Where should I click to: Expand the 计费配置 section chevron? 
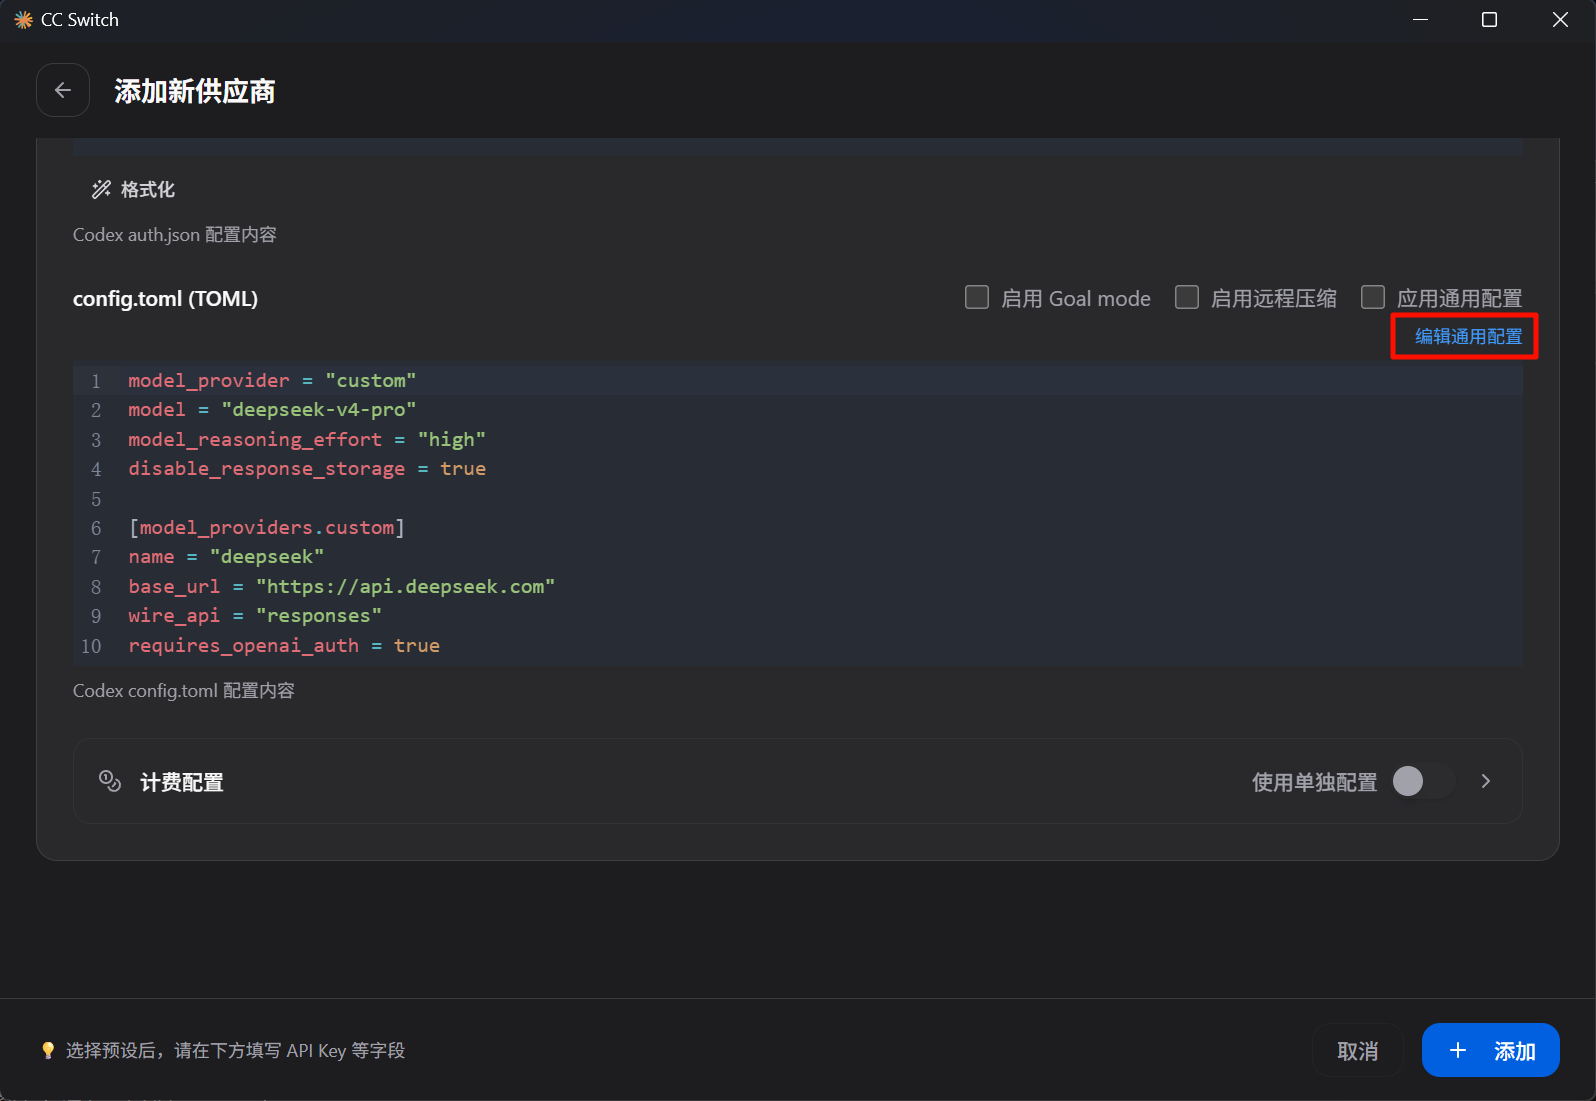[1486, 781]
